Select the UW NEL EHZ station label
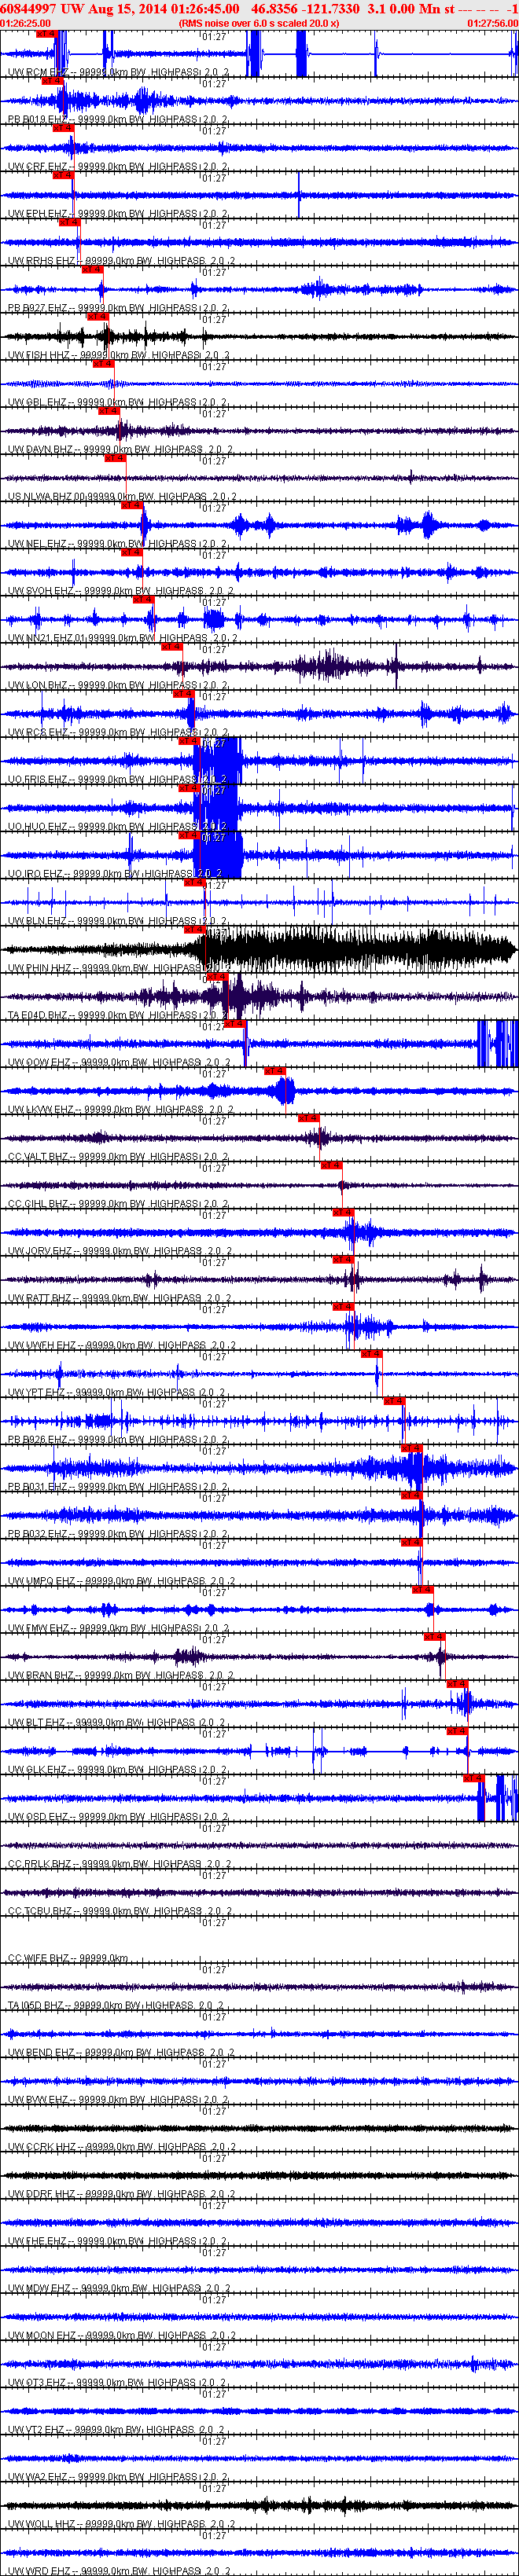 pyautogui.click(x=118, y=544)
